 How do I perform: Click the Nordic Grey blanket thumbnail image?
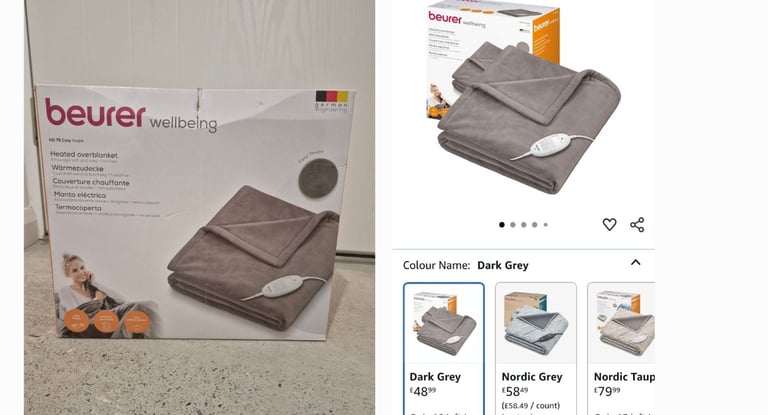pyautogui.click(x=536, y=323)
